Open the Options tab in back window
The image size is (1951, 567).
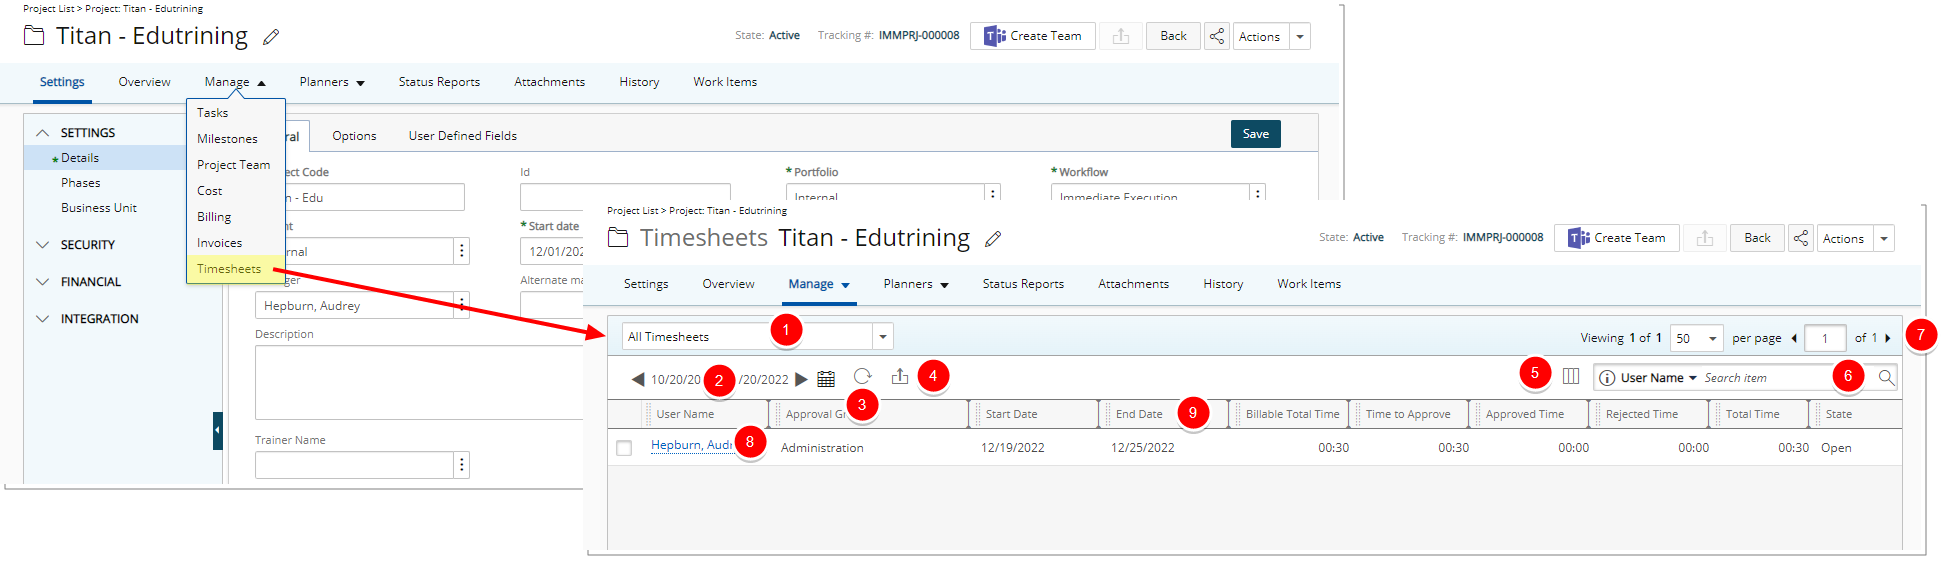pyautogui.click(x=354, y=136)
